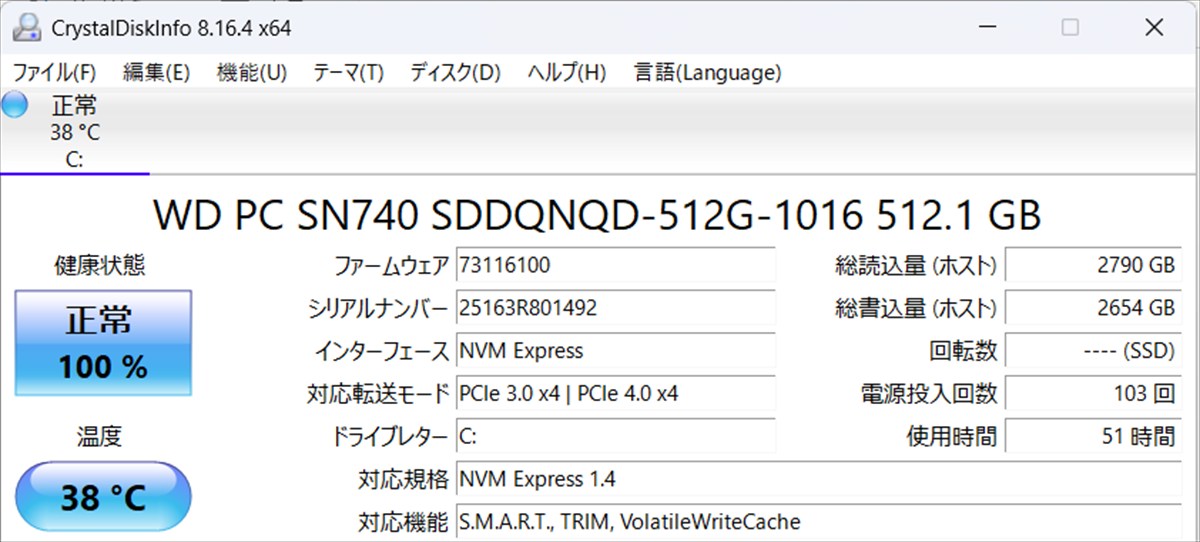
Task: Click the total host writes value 2654 GB
Action: point(1091,308)
